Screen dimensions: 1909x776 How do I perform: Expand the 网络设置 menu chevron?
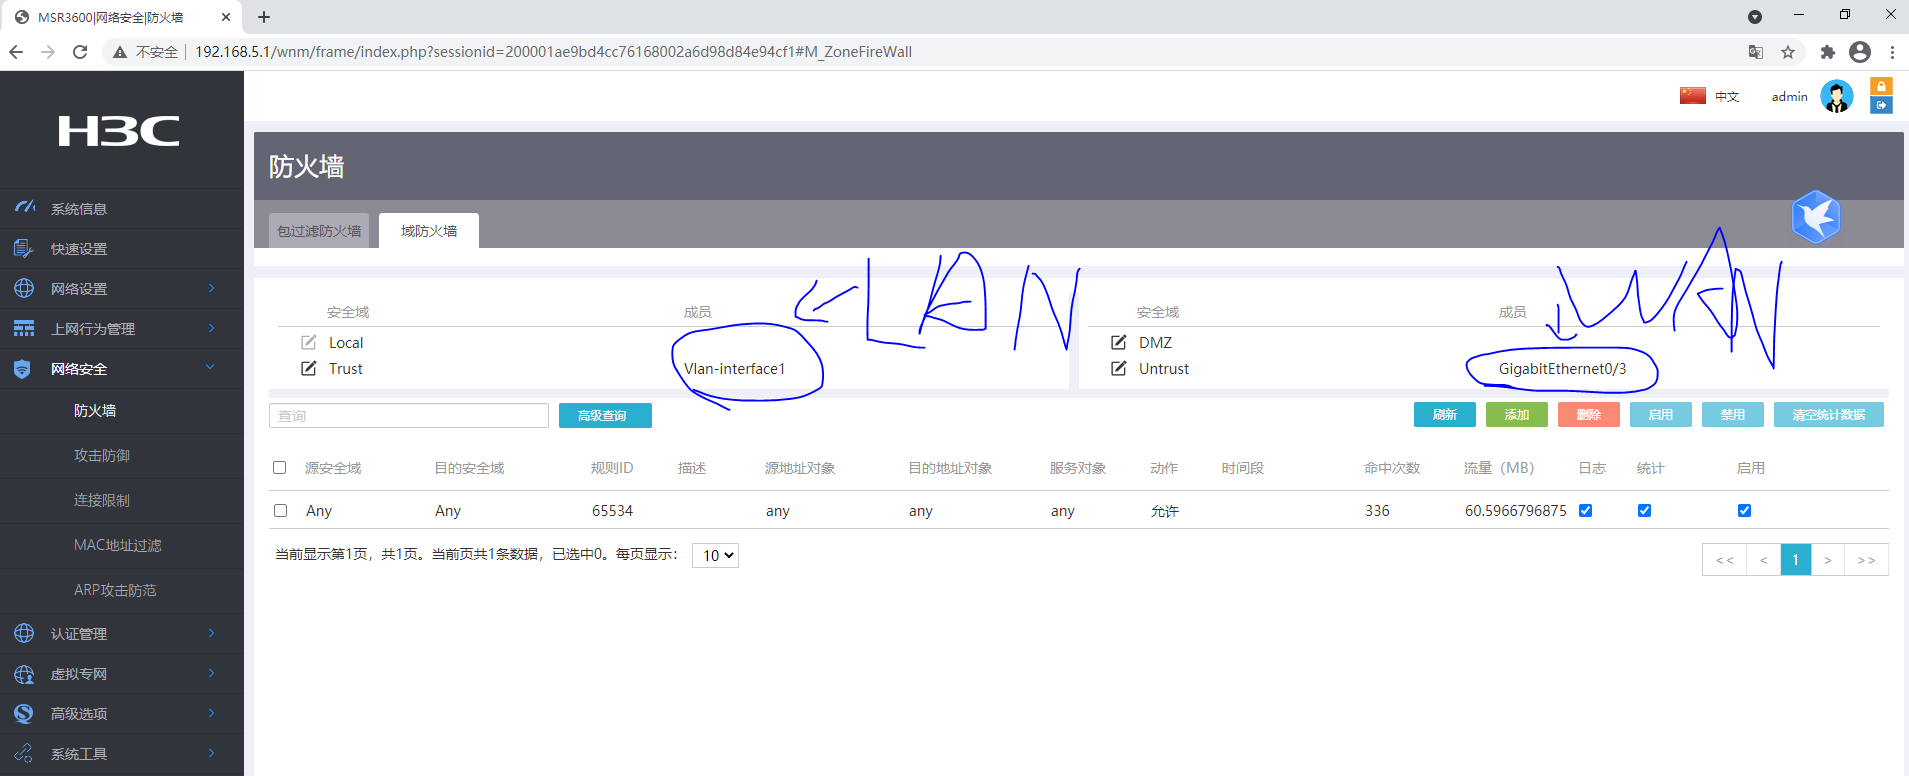click(211, 288)
